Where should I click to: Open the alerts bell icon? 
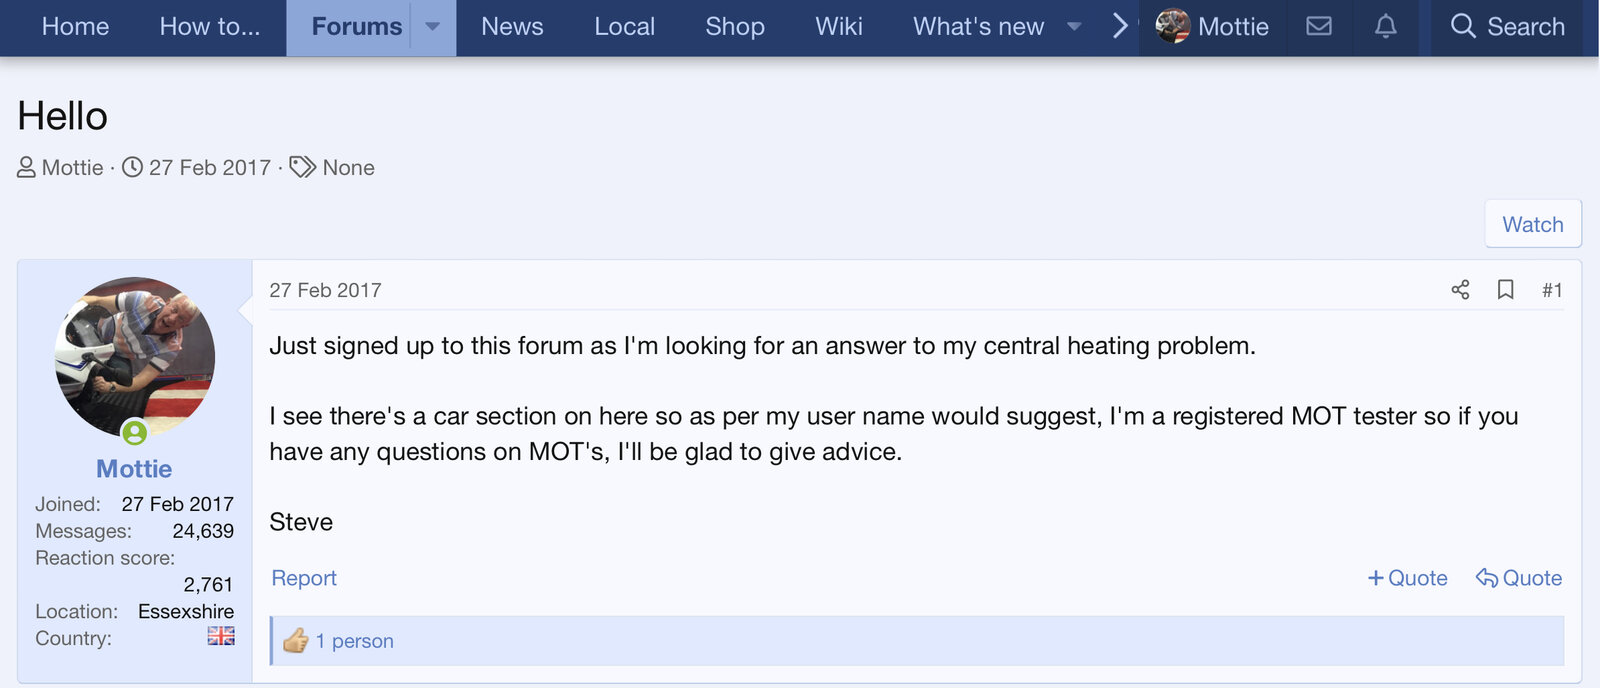pos(1385,27)
